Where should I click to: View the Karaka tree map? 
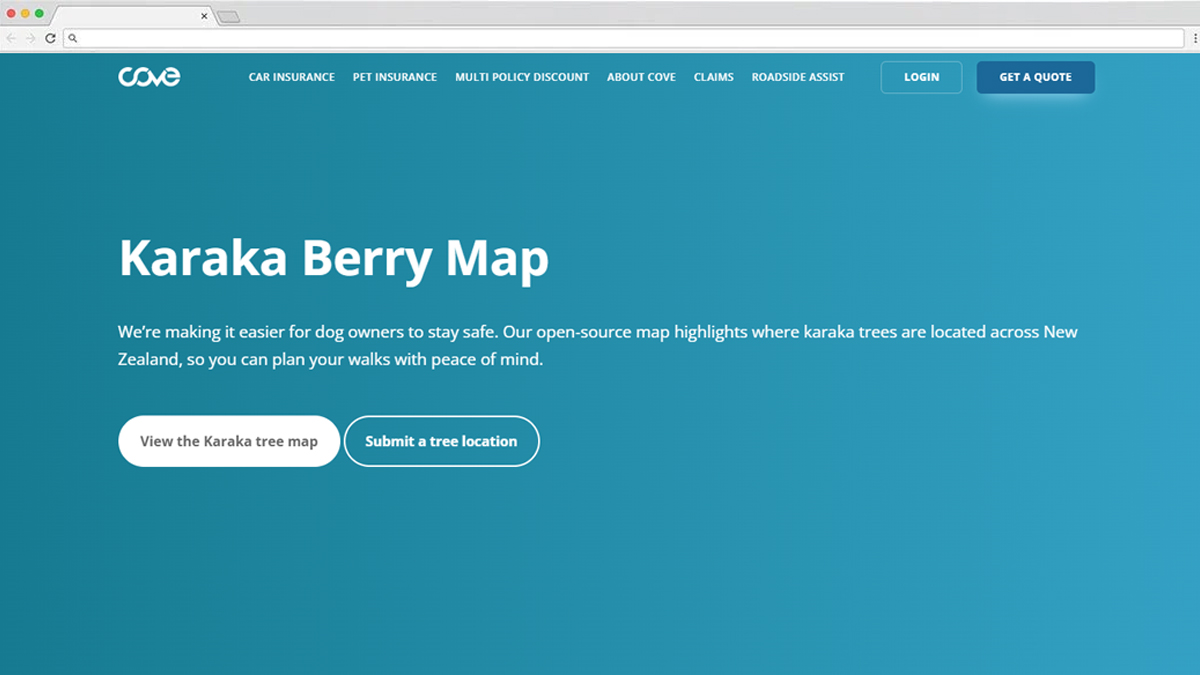228,441
